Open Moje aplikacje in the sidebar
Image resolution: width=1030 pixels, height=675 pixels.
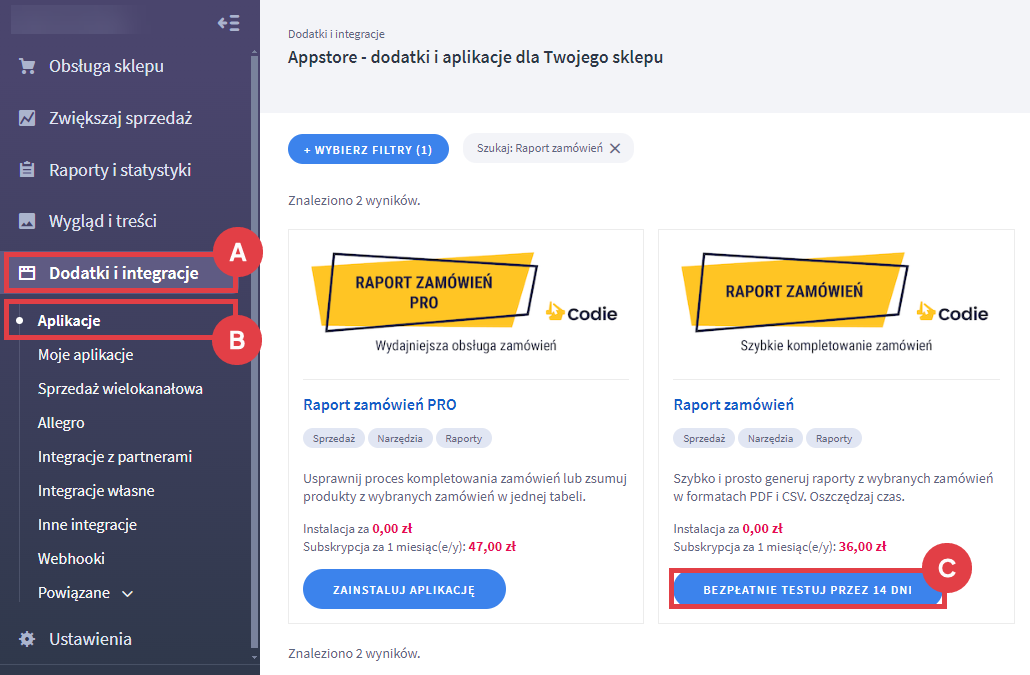pyautogui.click(x=85, y=355)
